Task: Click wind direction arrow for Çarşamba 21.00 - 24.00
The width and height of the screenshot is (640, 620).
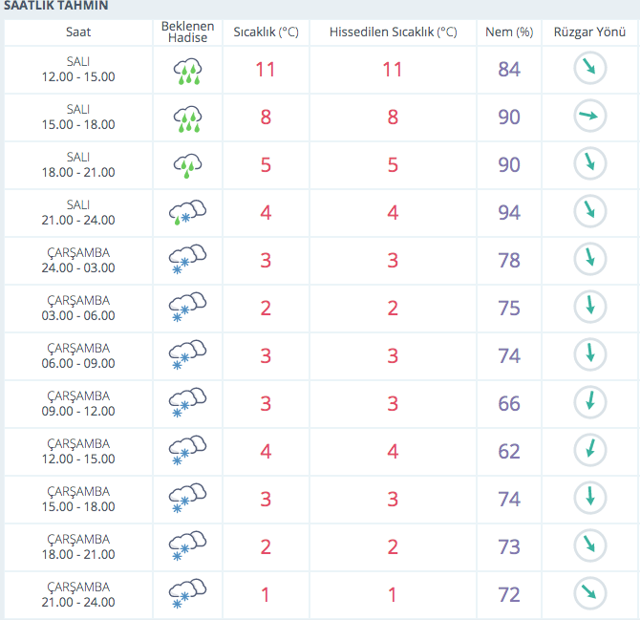Action: pyautogui.click(x=590, y=594)
